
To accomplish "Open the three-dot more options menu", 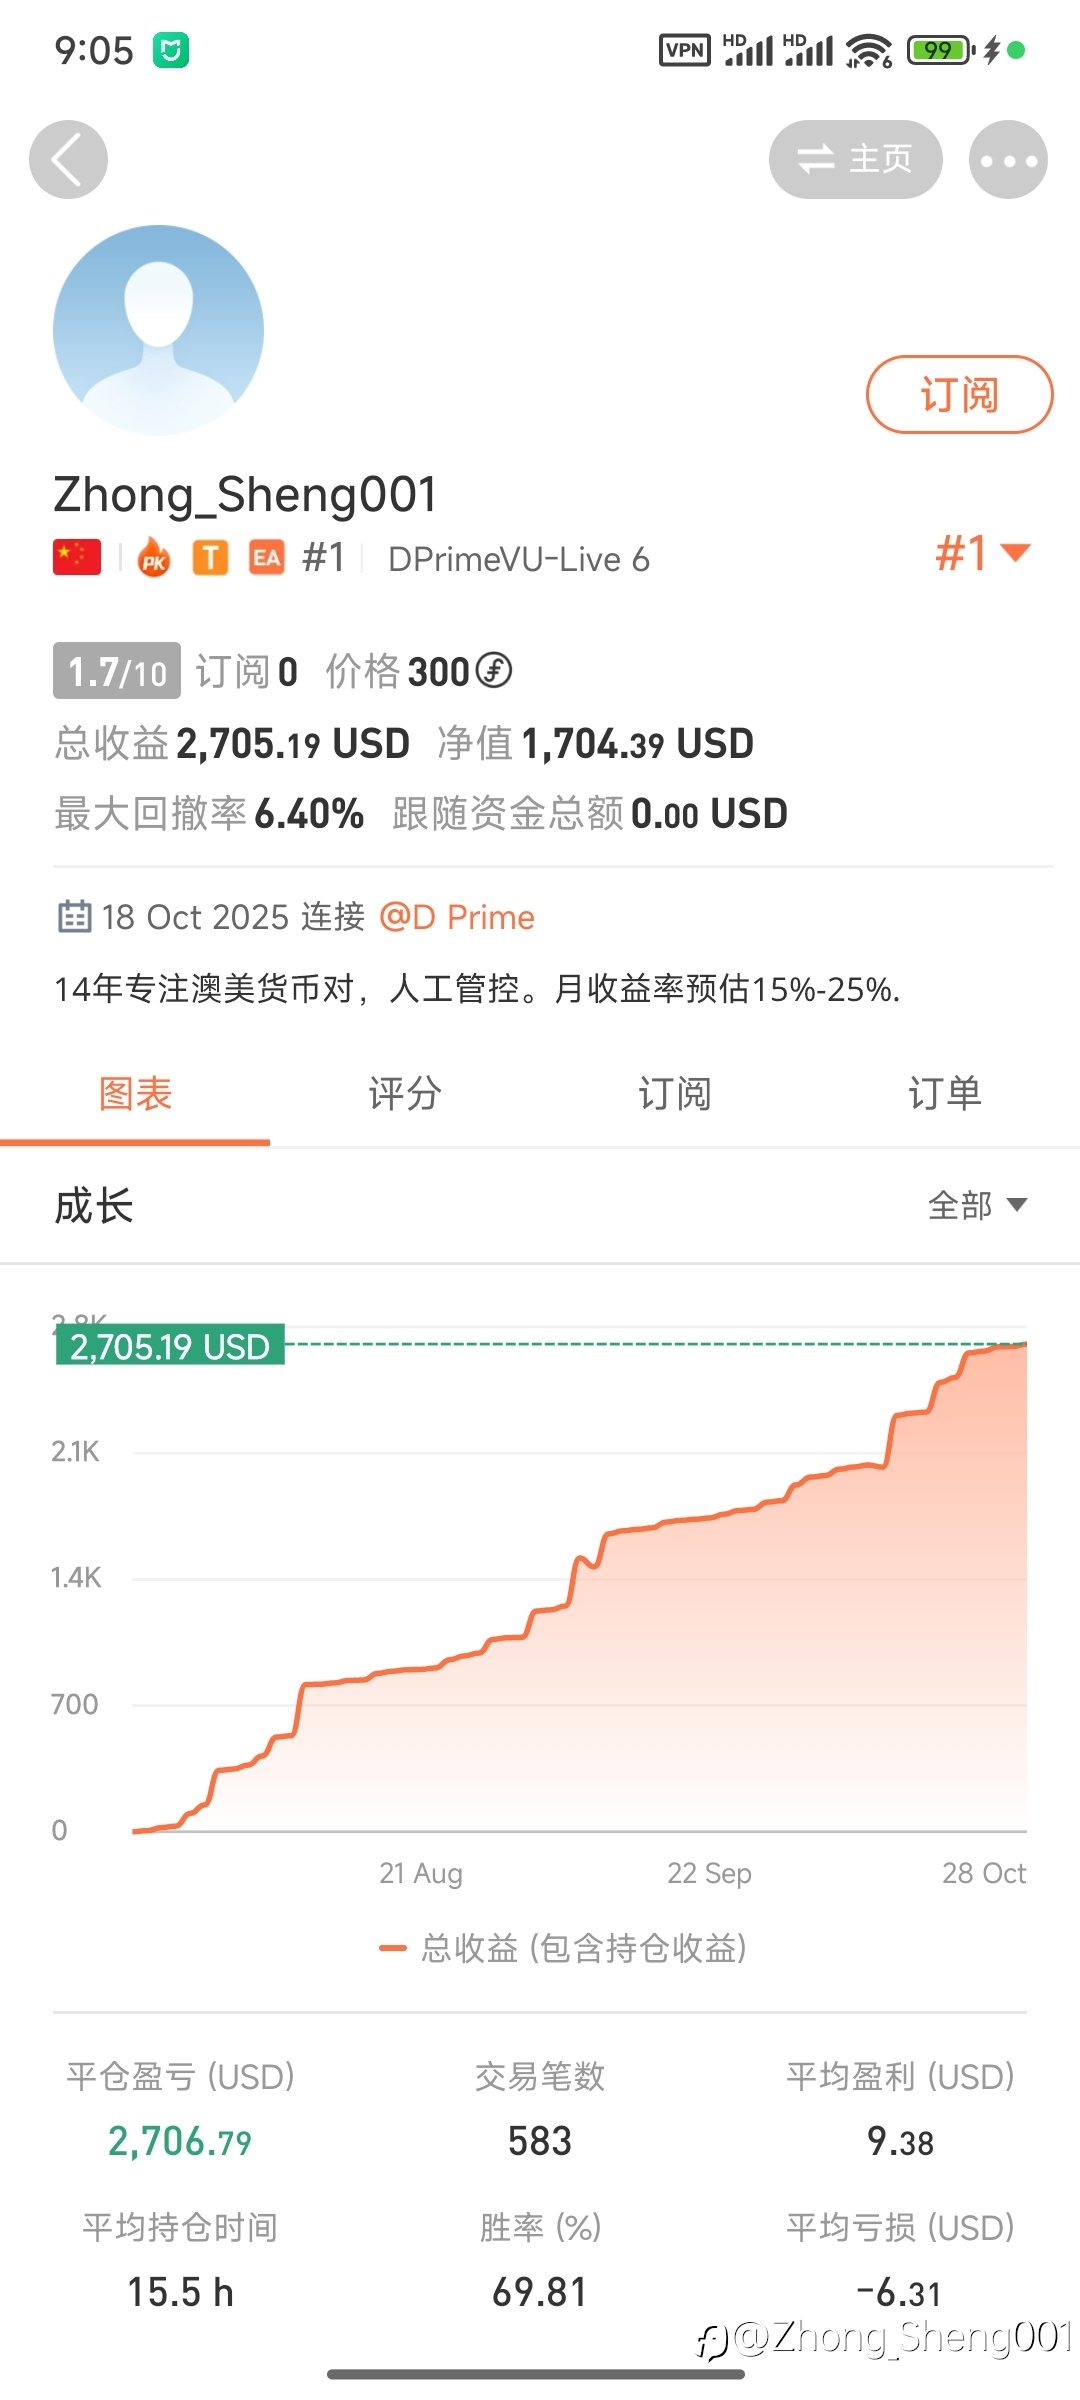I will click(1008, 160).
